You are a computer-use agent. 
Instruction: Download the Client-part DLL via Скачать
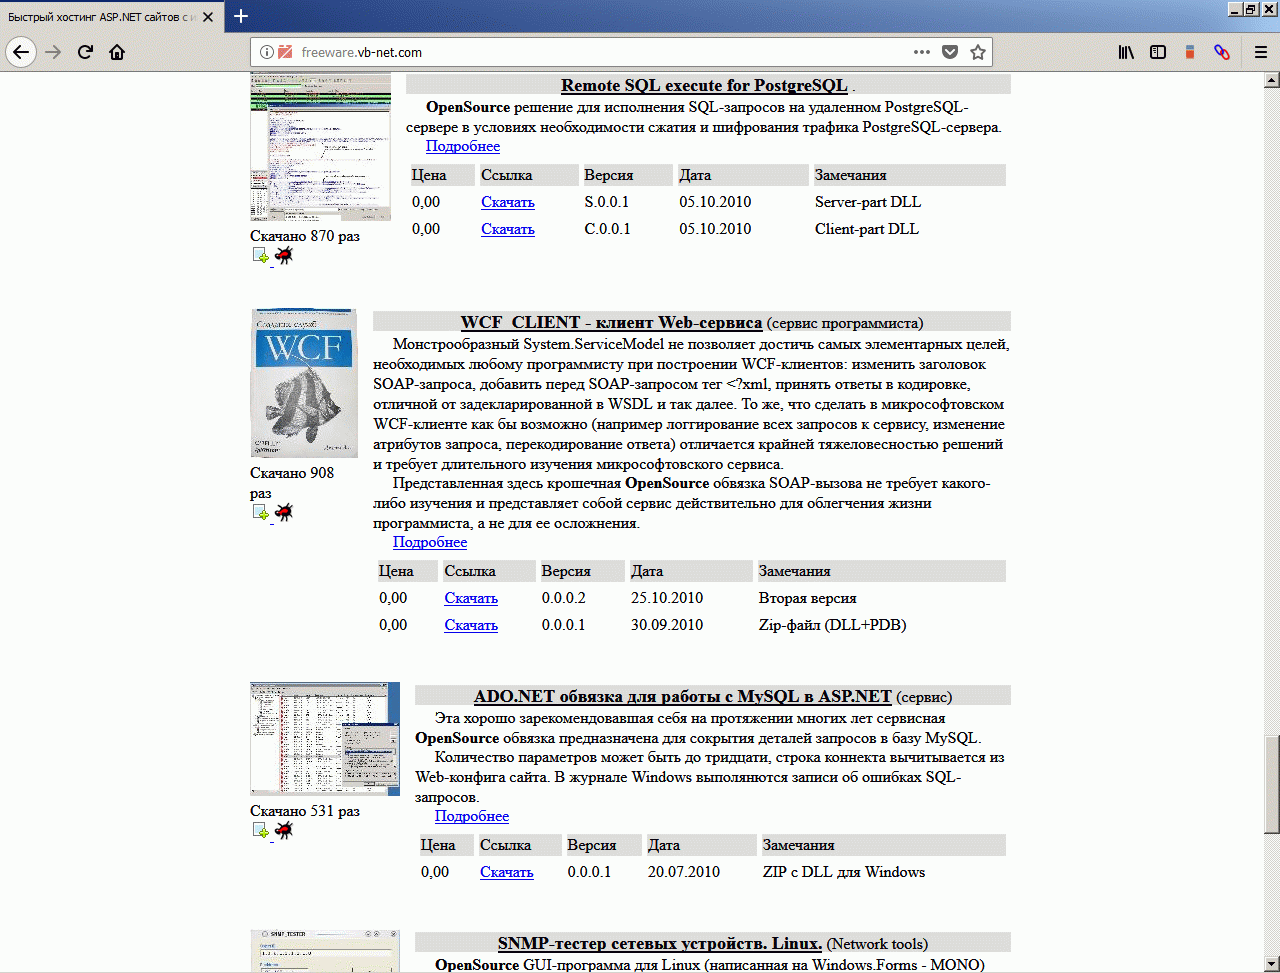click(x=508, y=229)
